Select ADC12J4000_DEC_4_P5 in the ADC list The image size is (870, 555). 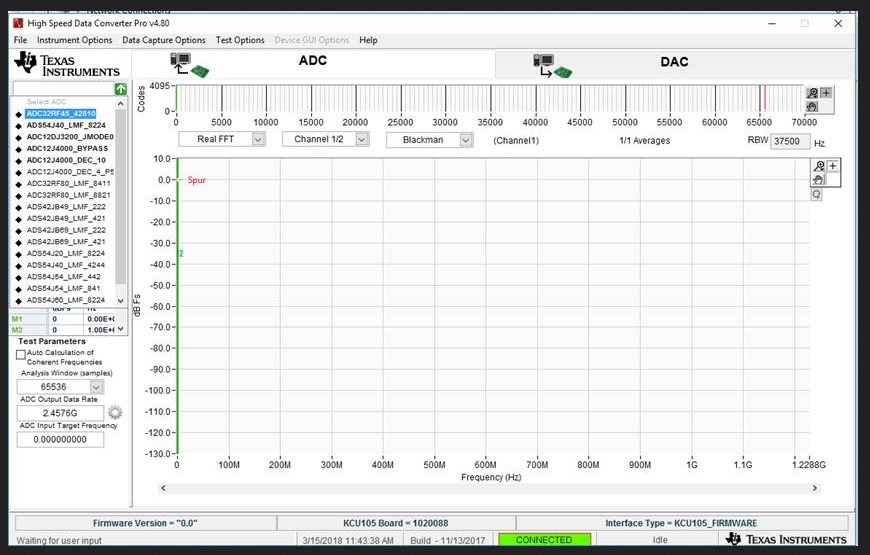pos(70,171)
